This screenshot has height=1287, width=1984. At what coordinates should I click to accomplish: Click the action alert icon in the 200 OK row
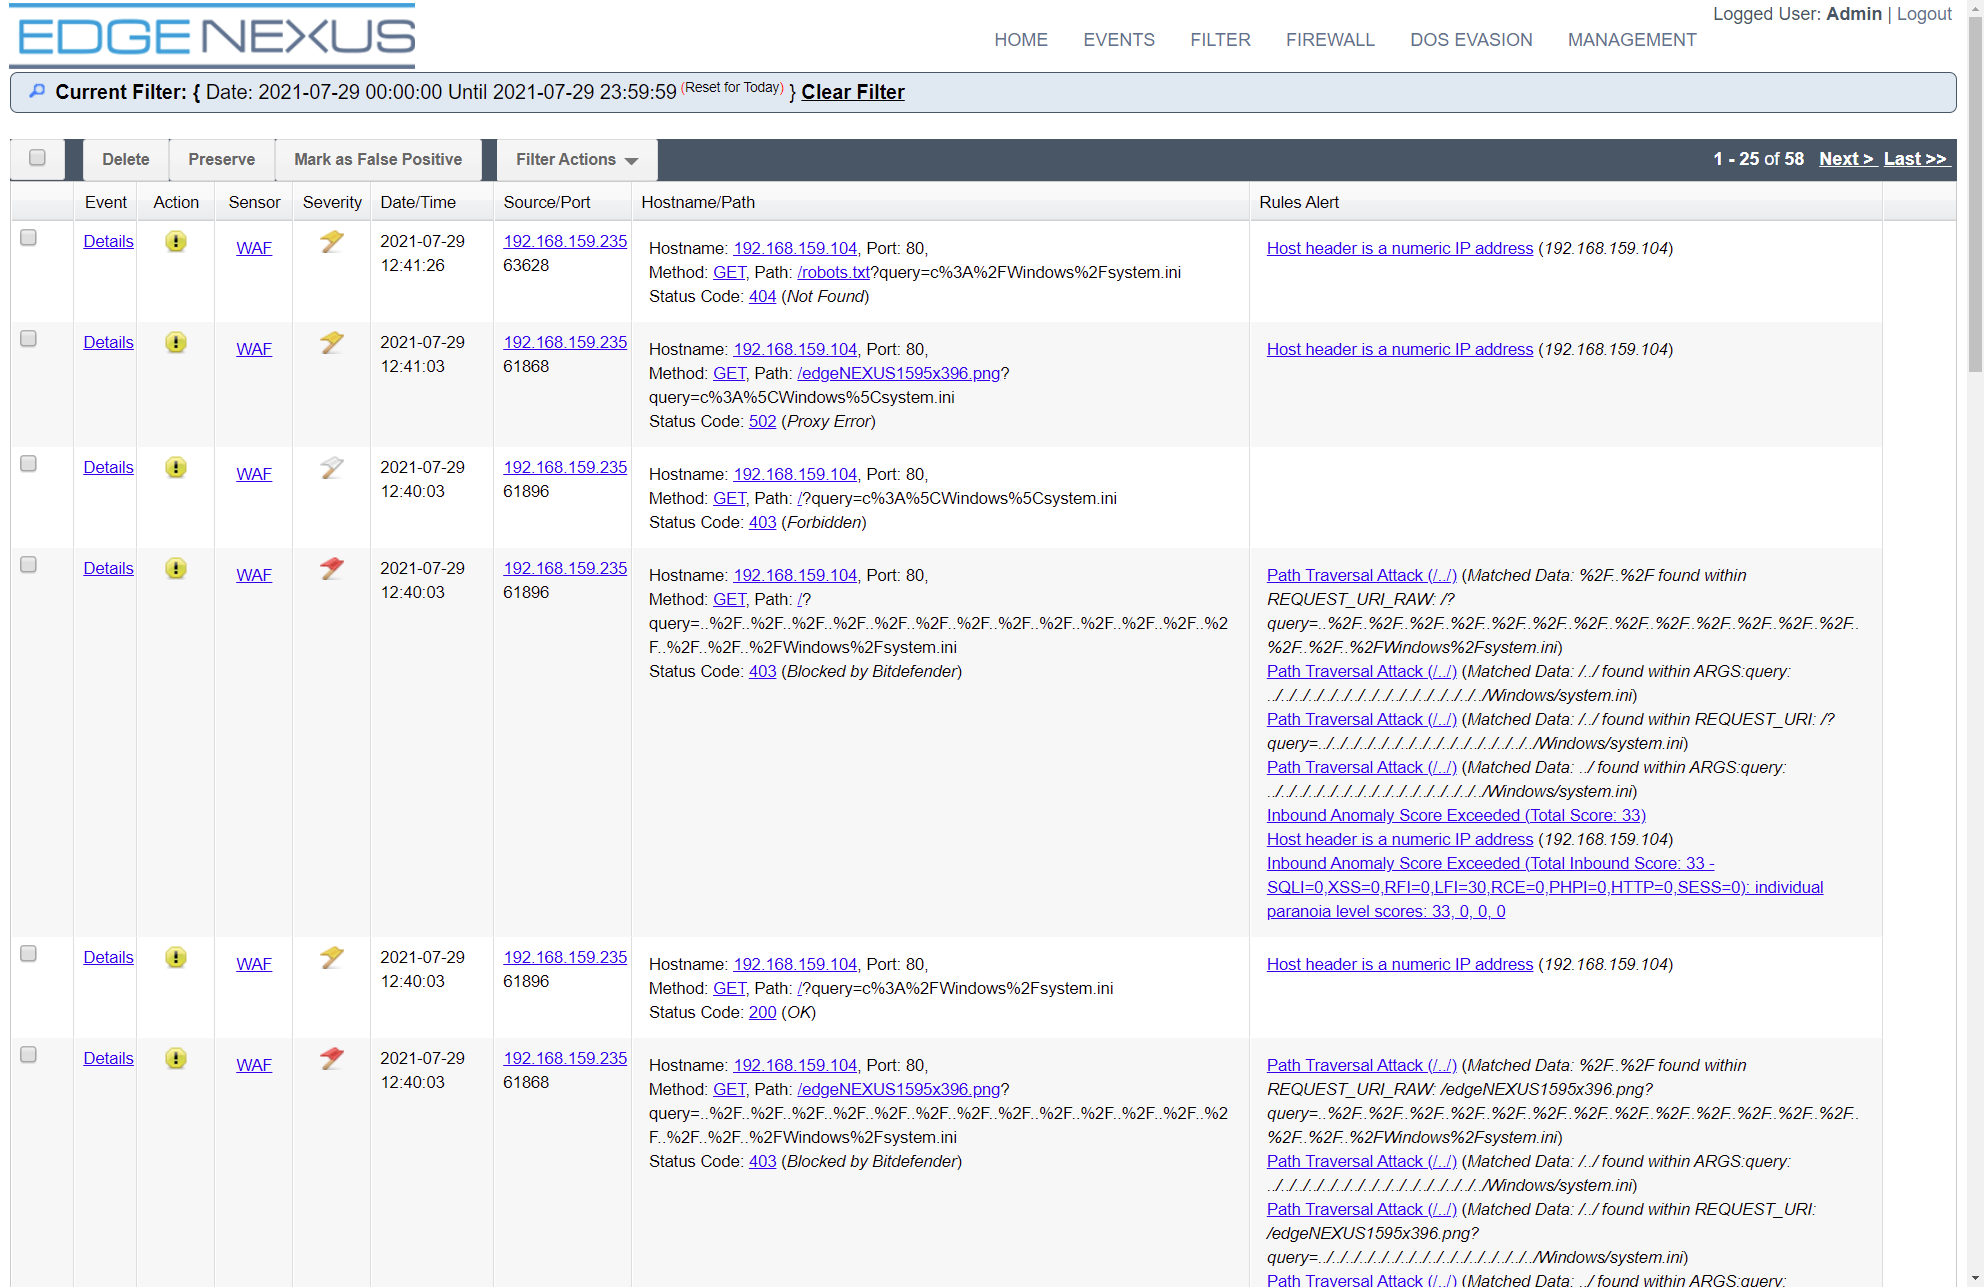tap(176, 957)
